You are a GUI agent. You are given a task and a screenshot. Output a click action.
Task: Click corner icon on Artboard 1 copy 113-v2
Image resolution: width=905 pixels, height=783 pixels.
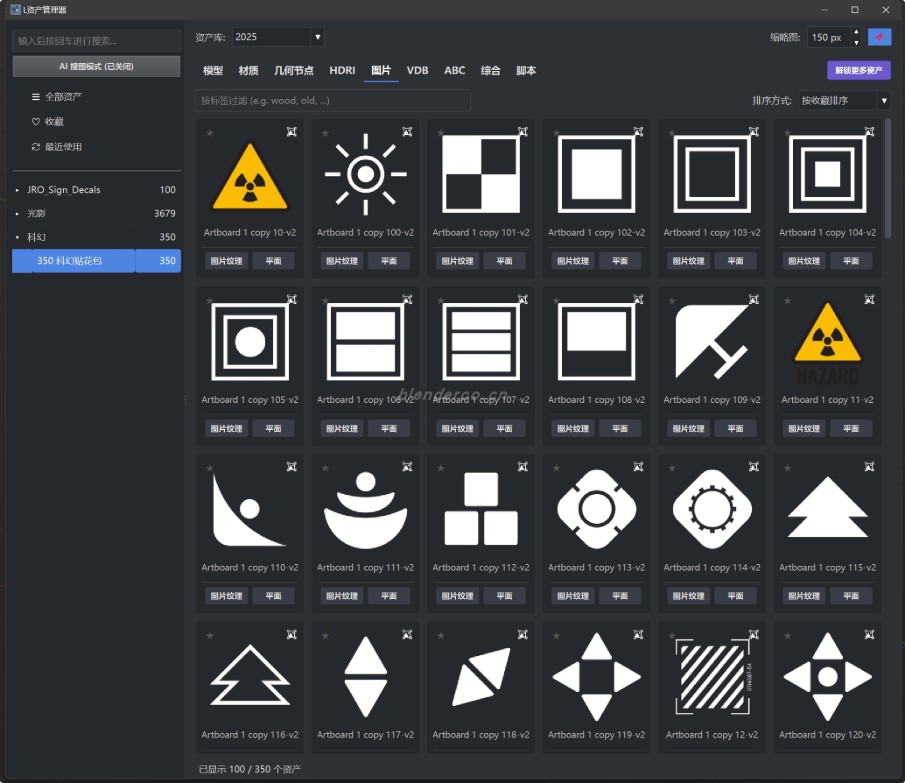[638, 467]
